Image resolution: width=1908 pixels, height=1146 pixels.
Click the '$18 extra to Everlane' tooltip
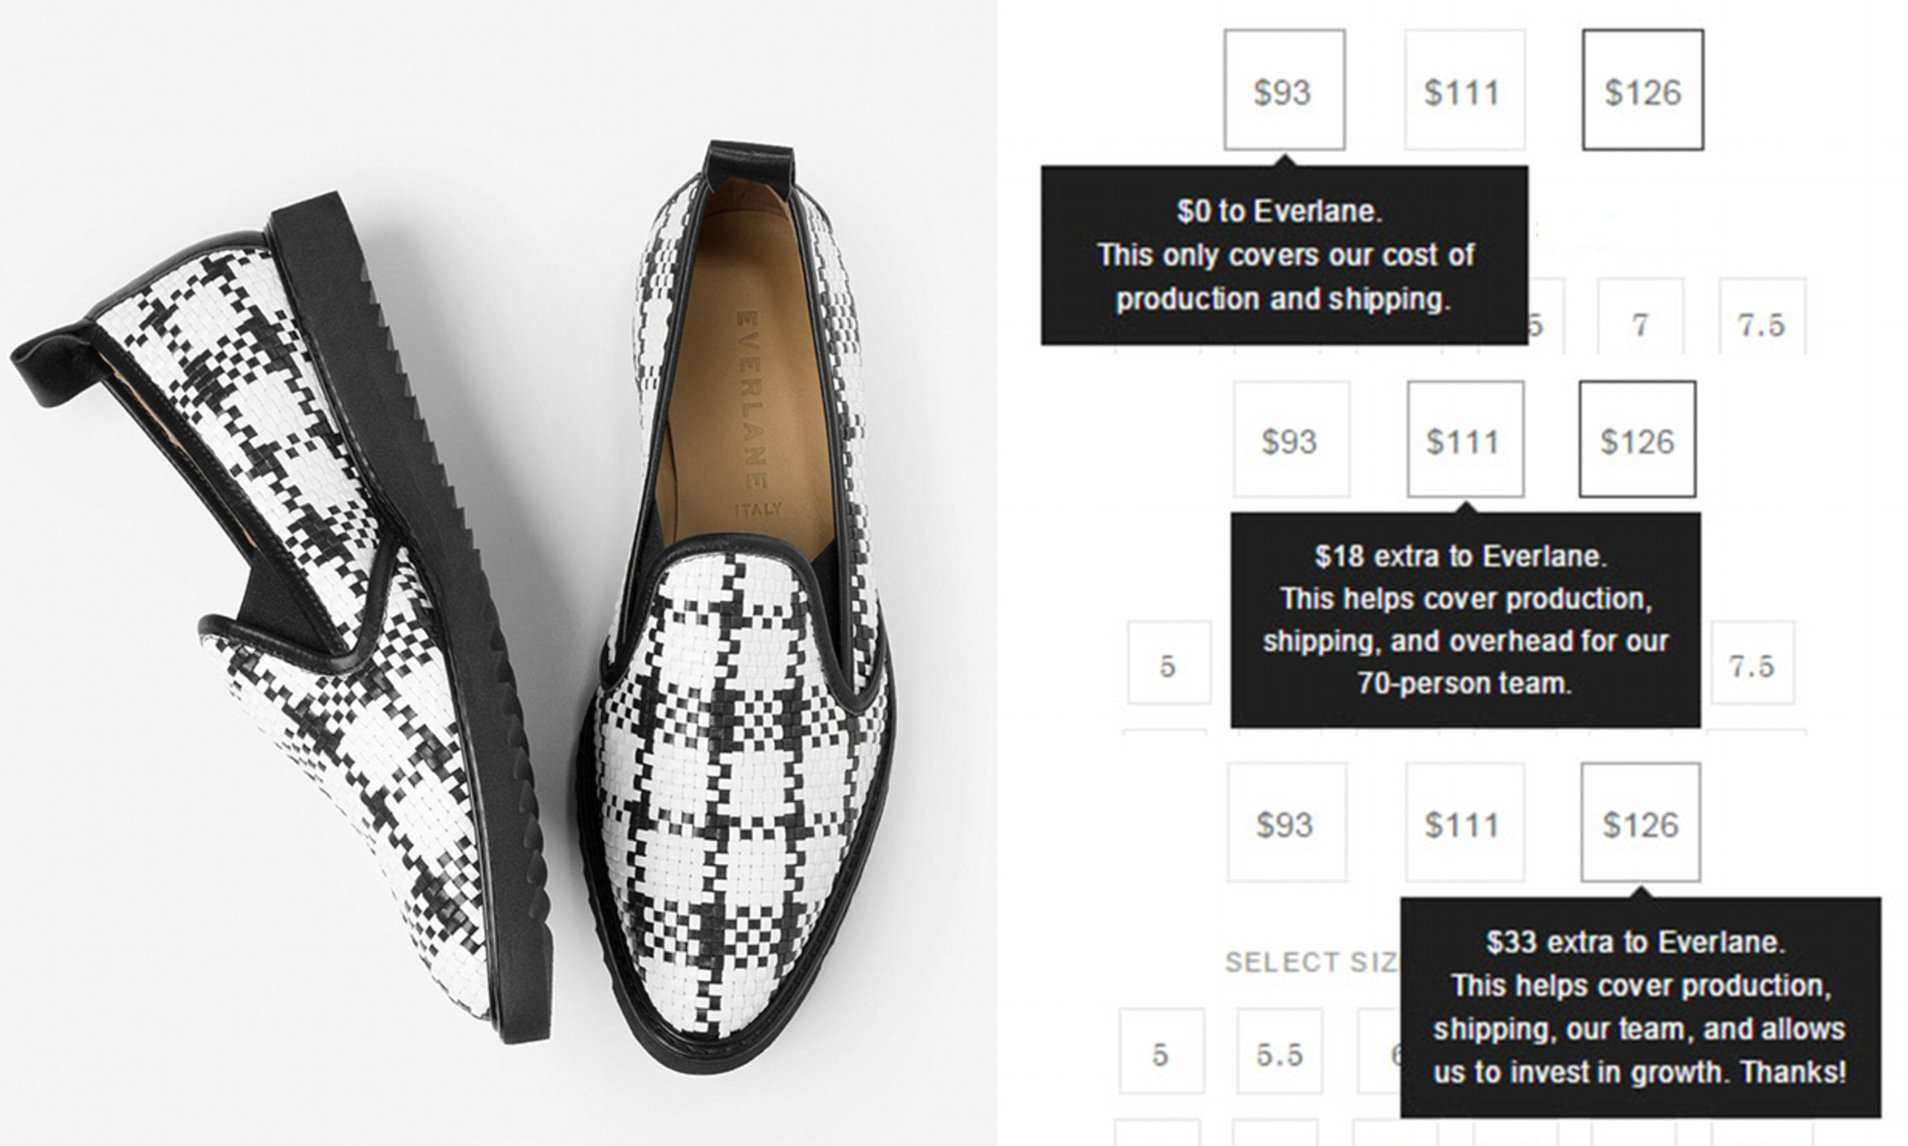[1464, 620]
